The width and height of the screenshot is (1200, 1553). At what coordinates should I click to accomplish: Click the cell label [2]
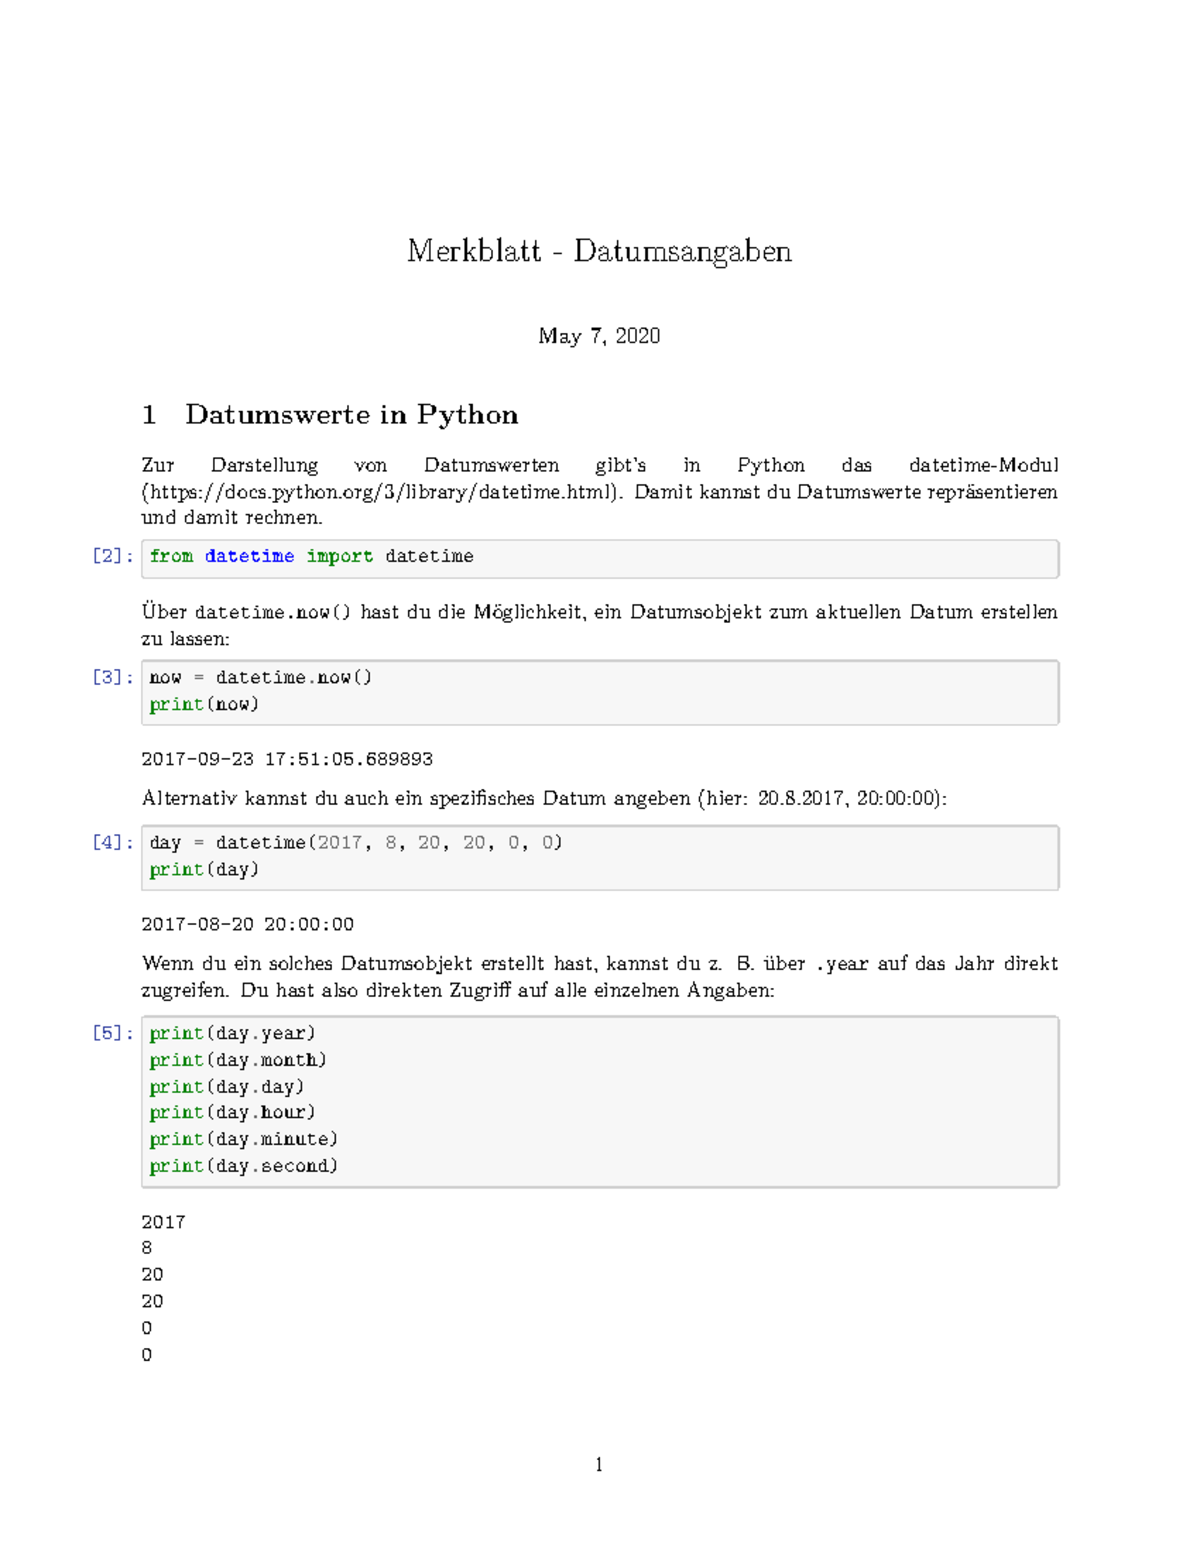coord(110,556)
